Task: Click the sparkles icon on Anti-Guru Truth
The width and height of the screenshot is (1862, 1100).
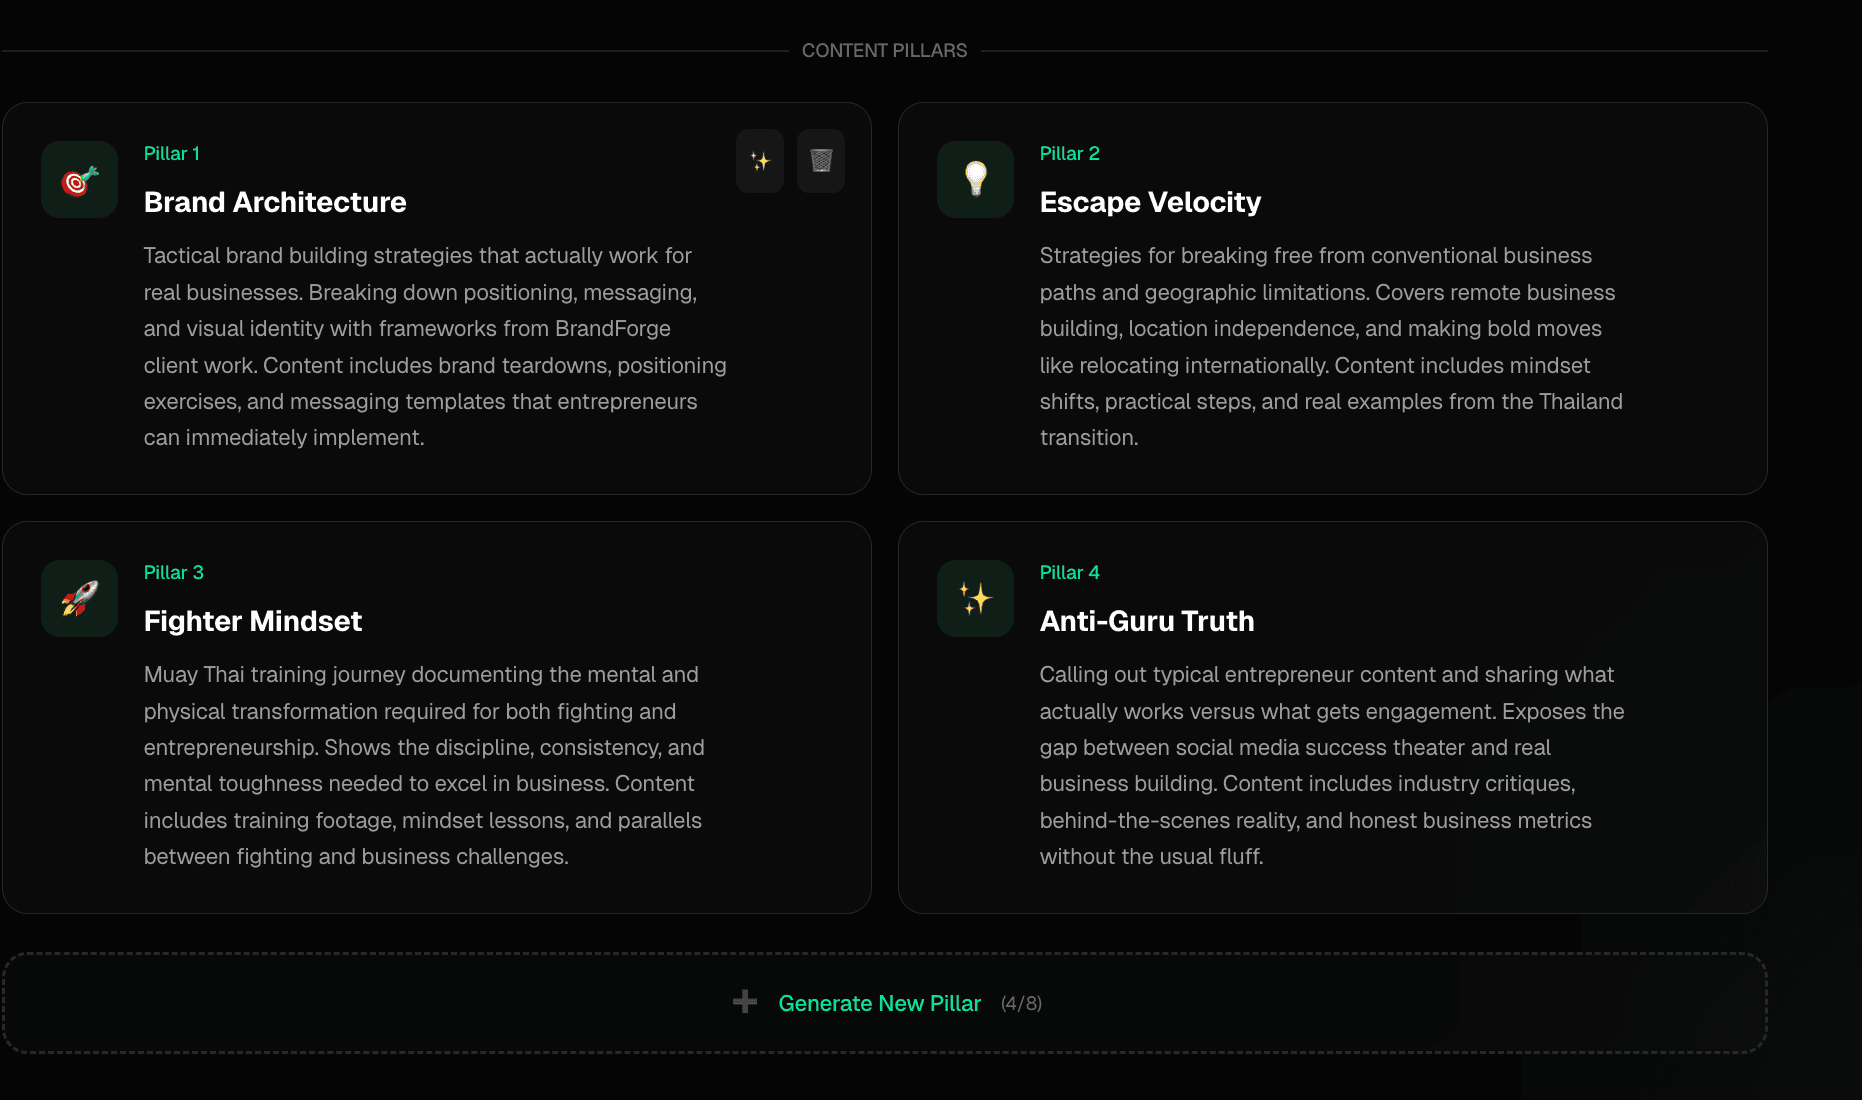Action: click(x=974, y=598)
